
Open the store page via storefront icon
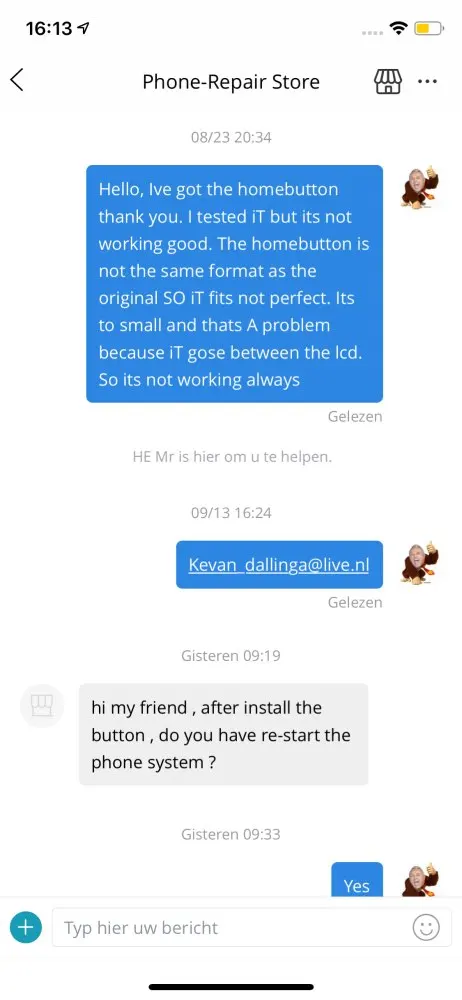387,82
